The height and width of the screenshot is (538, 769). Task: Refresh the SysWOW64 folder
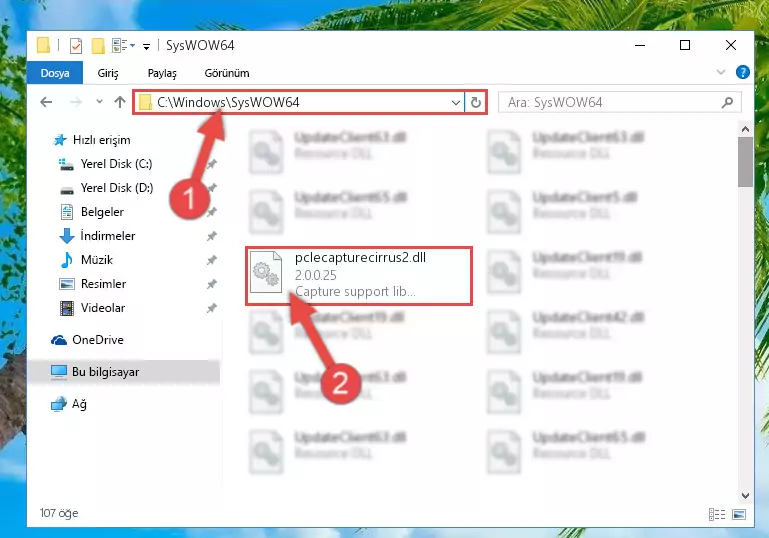tap(475, 102)
